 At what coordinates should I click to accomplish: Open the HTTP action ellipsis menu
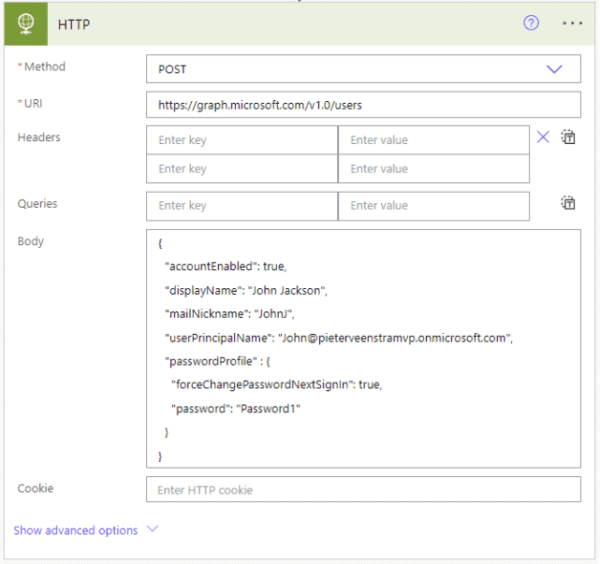click(572, 23)
